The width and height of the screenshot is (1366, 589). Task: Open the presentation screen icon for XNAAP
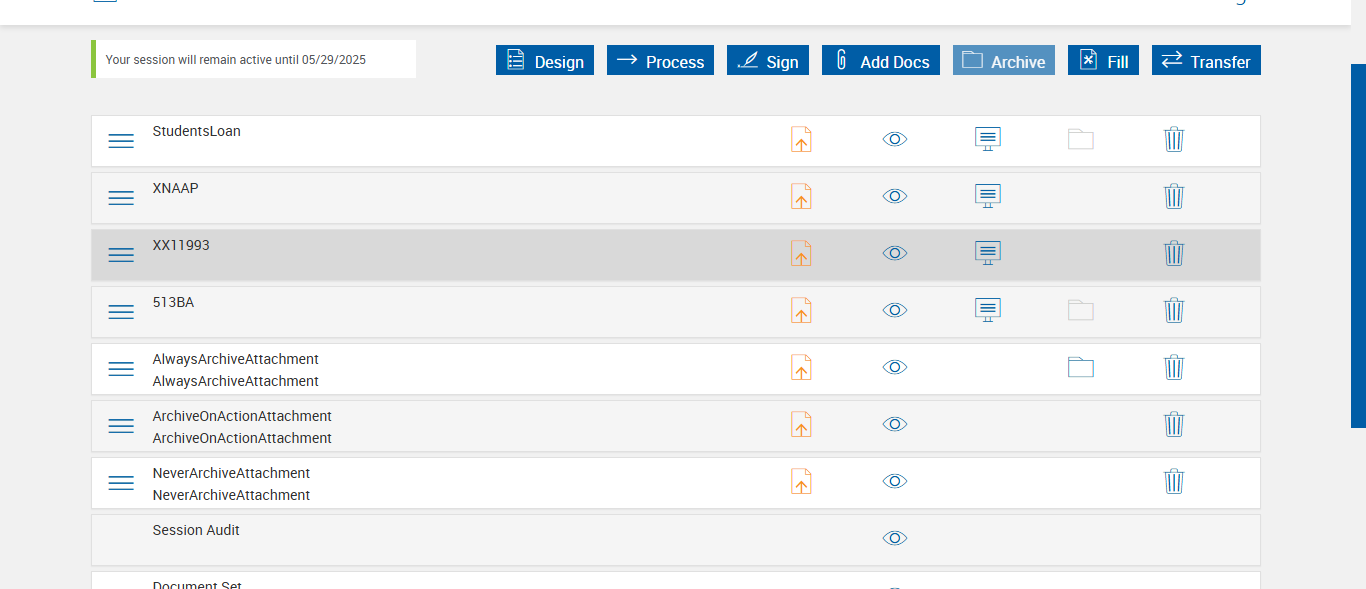(x=987, y=196)
